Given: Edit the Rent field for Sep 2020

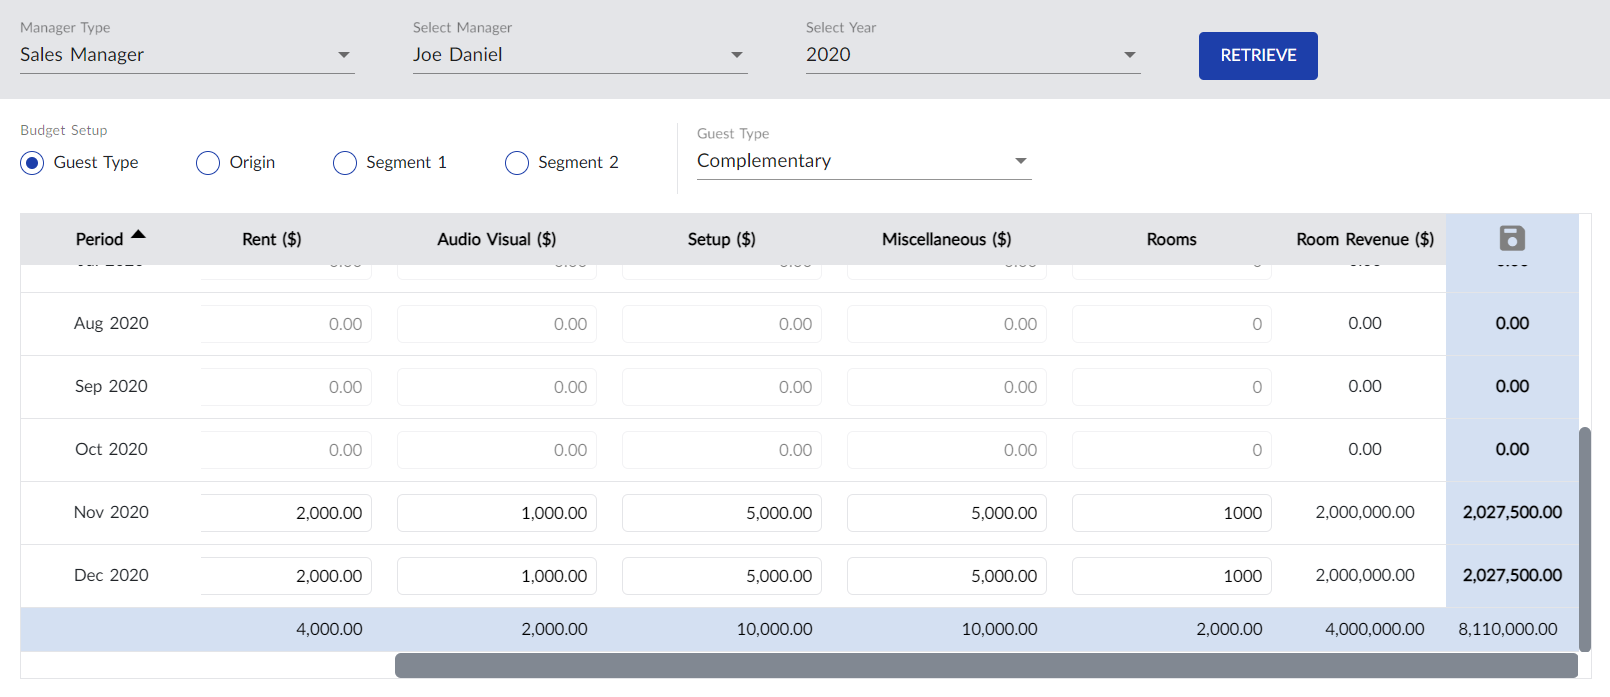Looking at the screenshot, I should [x=286, y=387].
